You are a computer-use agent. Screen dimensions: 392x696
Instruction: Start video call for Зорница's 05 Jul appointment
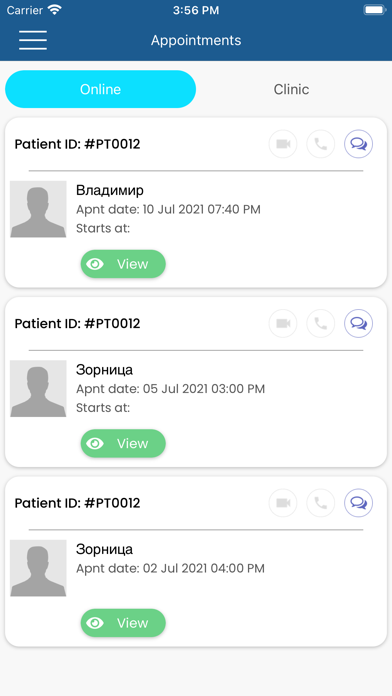[x=283, y=324]
